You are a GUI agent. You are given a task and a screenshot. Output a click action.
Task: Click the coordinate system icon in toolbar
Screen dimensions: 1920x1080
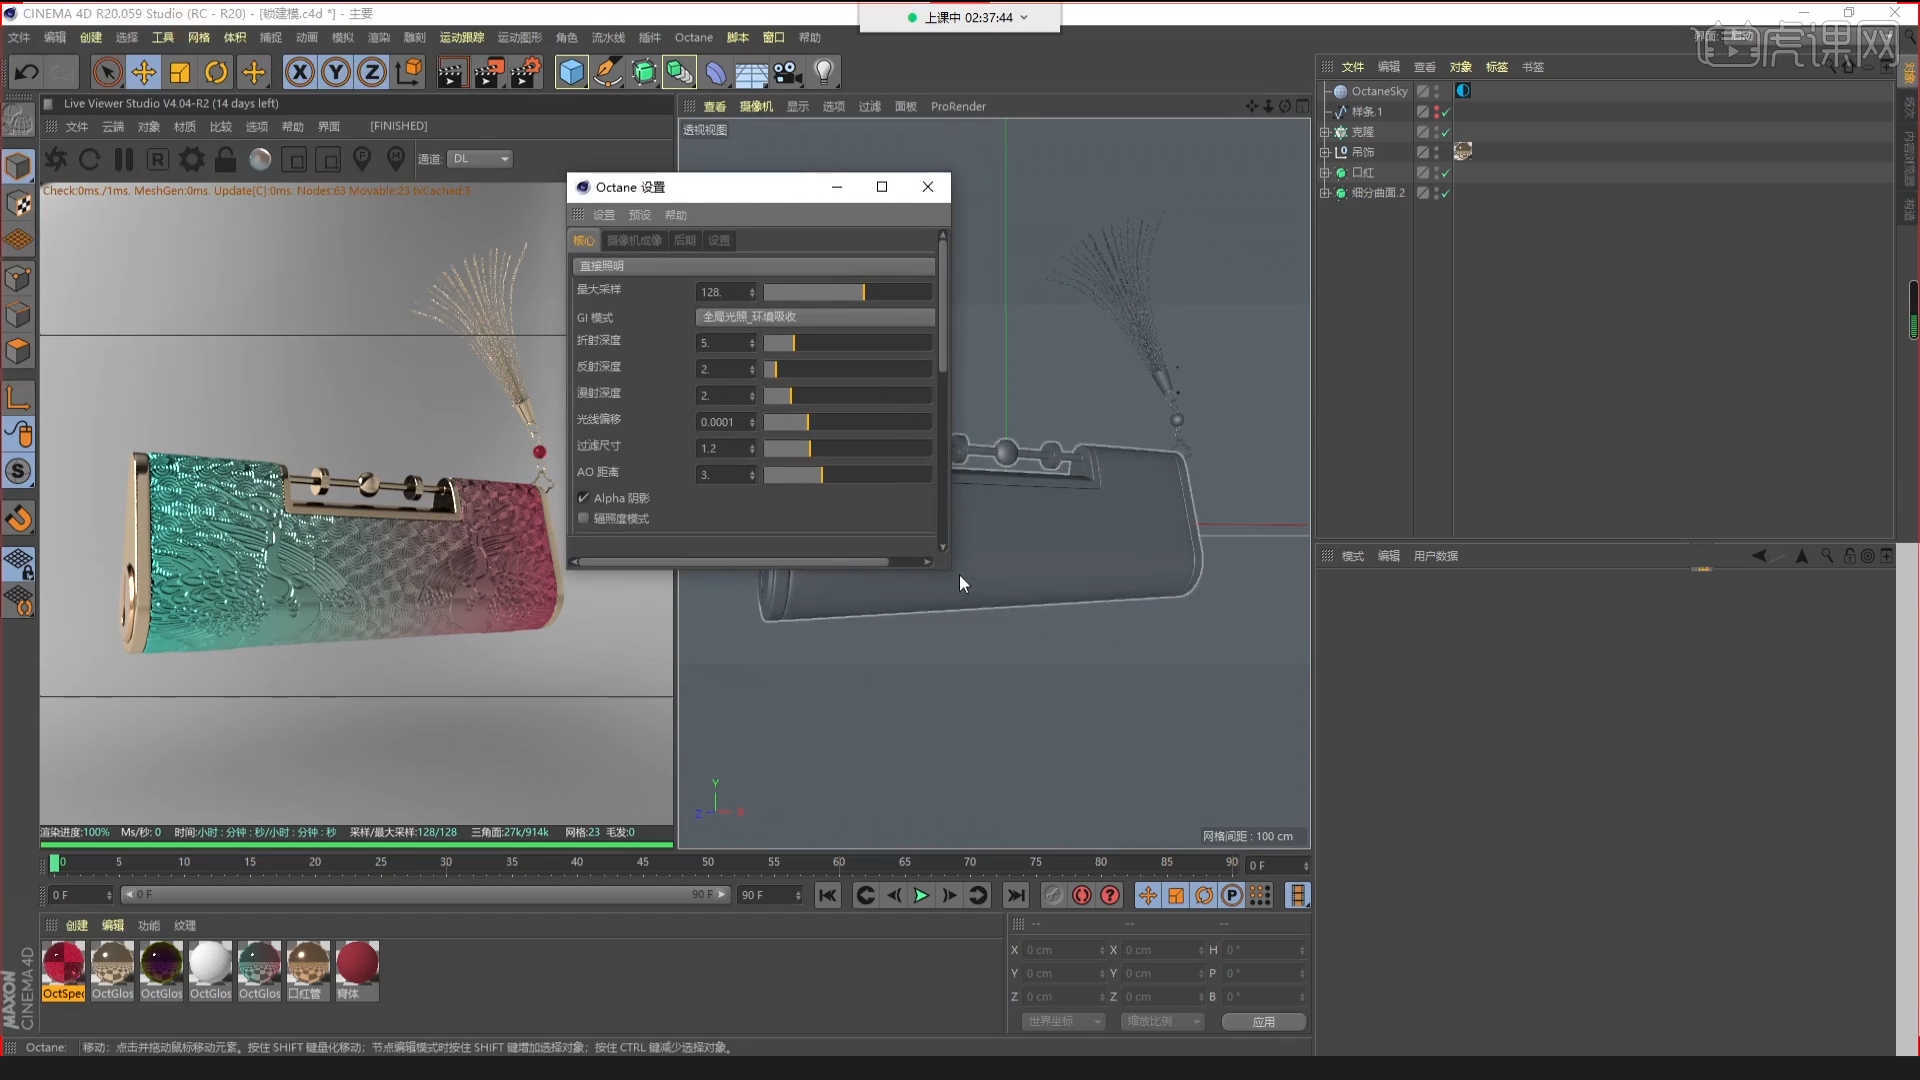click(x=409, y=72)
